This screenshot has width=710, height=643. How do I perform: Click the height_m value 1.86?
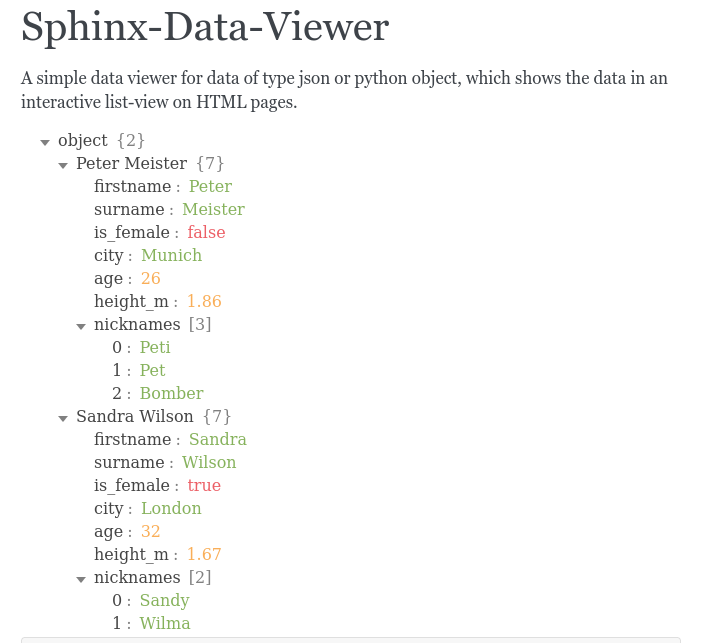coord(204,301)
